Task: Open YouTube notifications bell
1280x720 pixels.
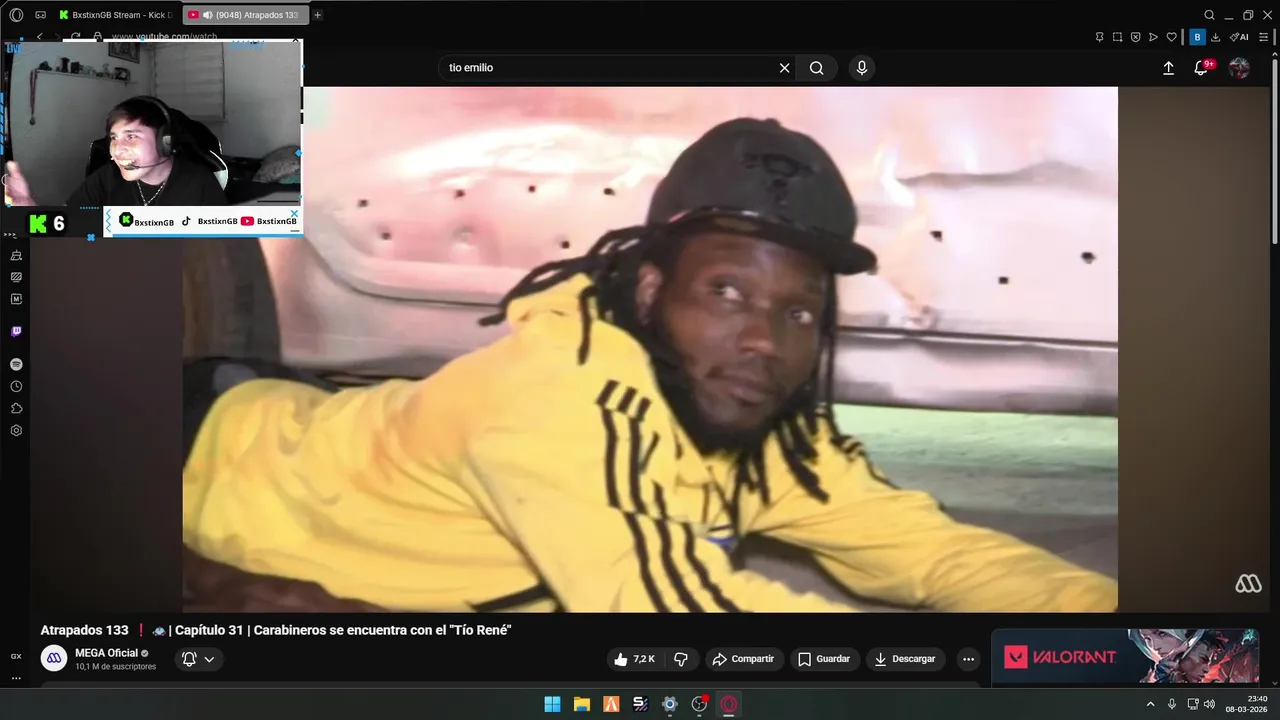Action: (x=1201, y=68)
